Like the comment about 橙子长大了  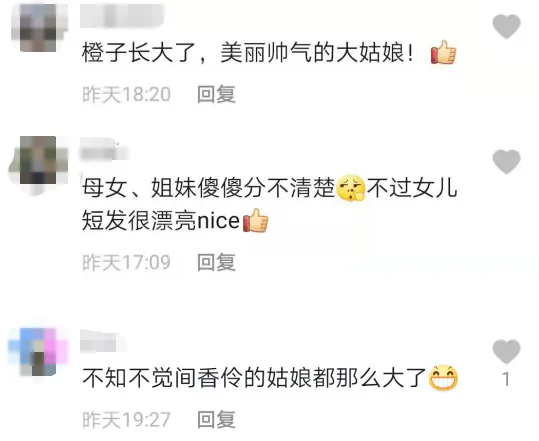[506, 26]
